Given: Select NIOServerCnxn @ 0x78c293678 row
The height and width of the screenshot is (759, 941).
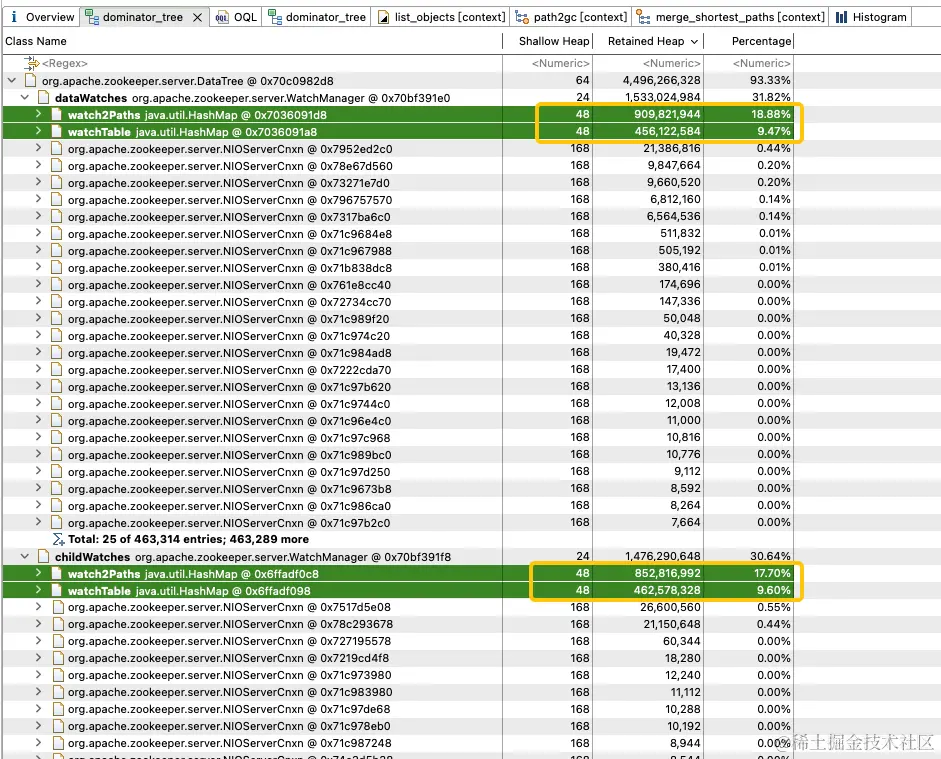Looking at the screenshot, I should tap(398, 624).
